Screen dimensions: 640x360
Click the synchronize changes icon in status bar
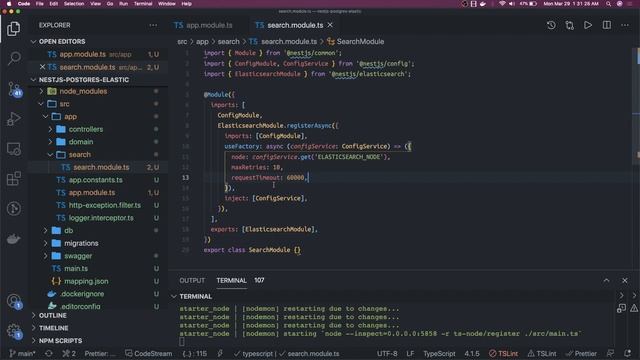(49, 353)
